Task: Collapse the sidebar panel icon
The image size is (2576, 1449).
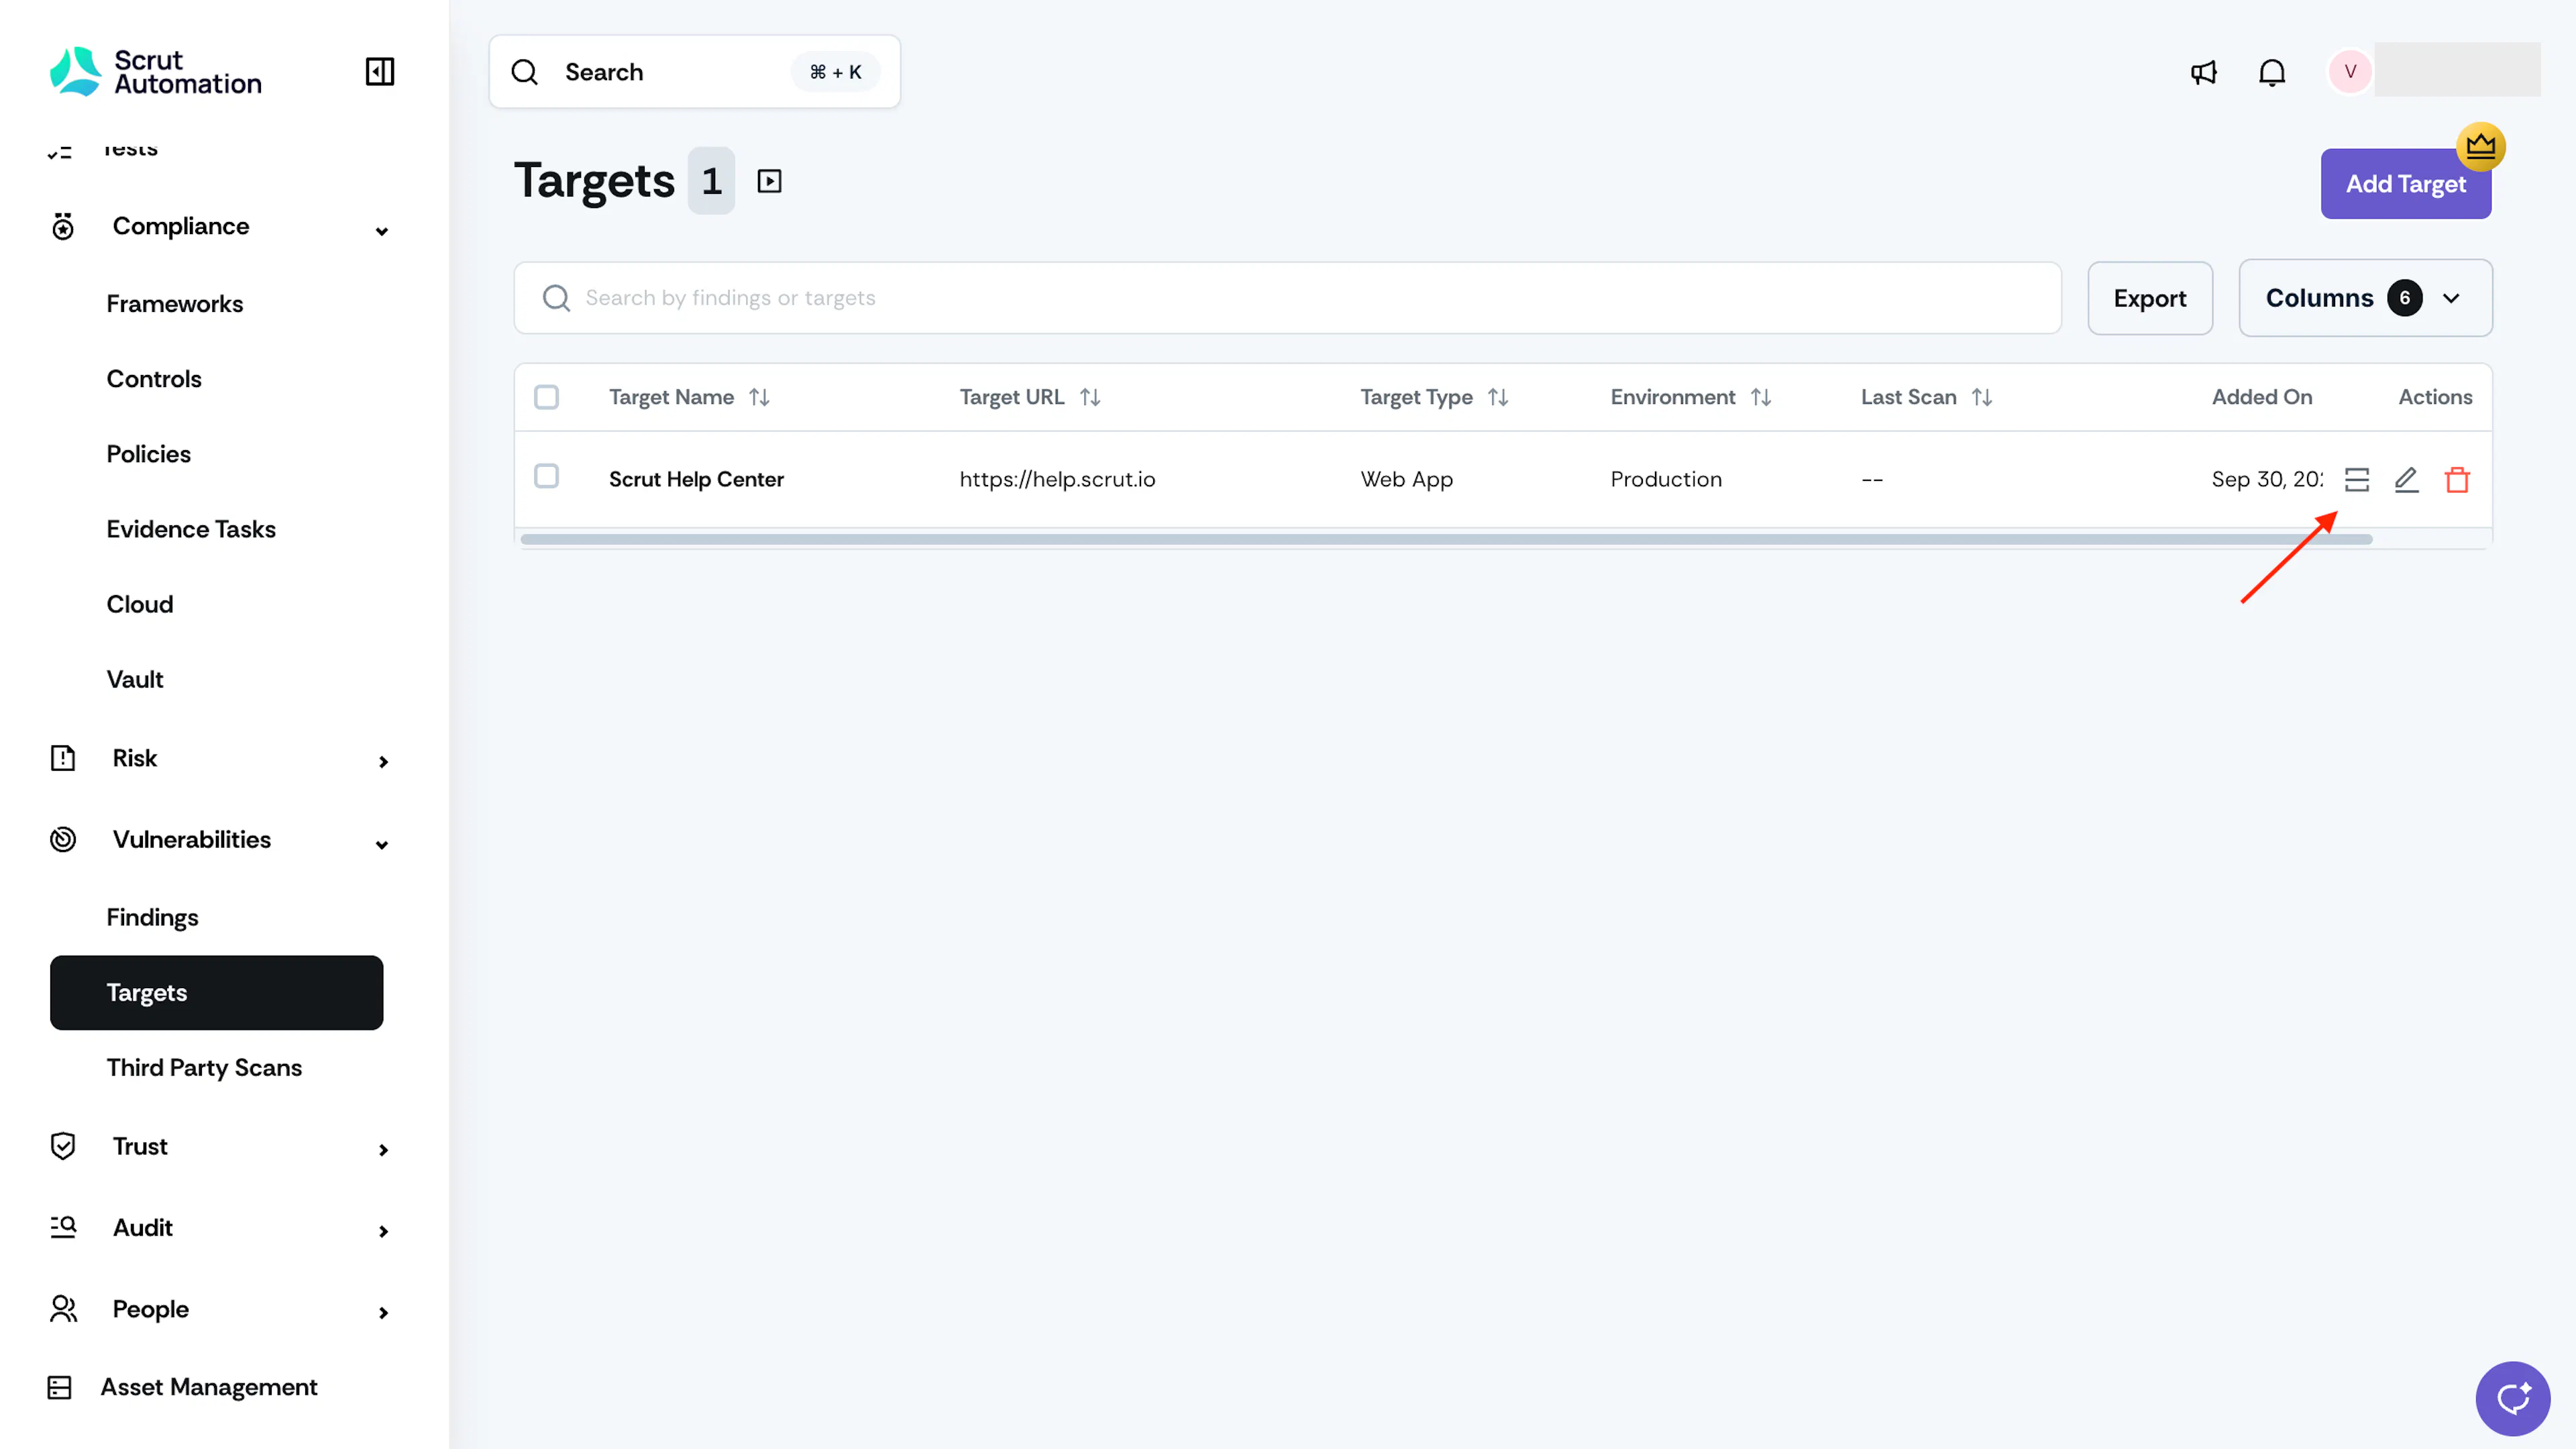Action: pyautogui.click(x=380, y=72)
